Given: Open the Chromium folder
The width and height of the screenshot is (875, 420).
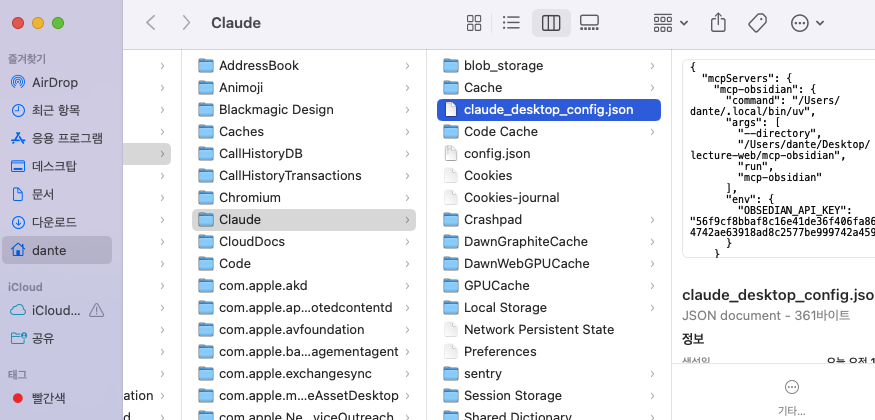Looking at the screenshot, I should 304,197.
